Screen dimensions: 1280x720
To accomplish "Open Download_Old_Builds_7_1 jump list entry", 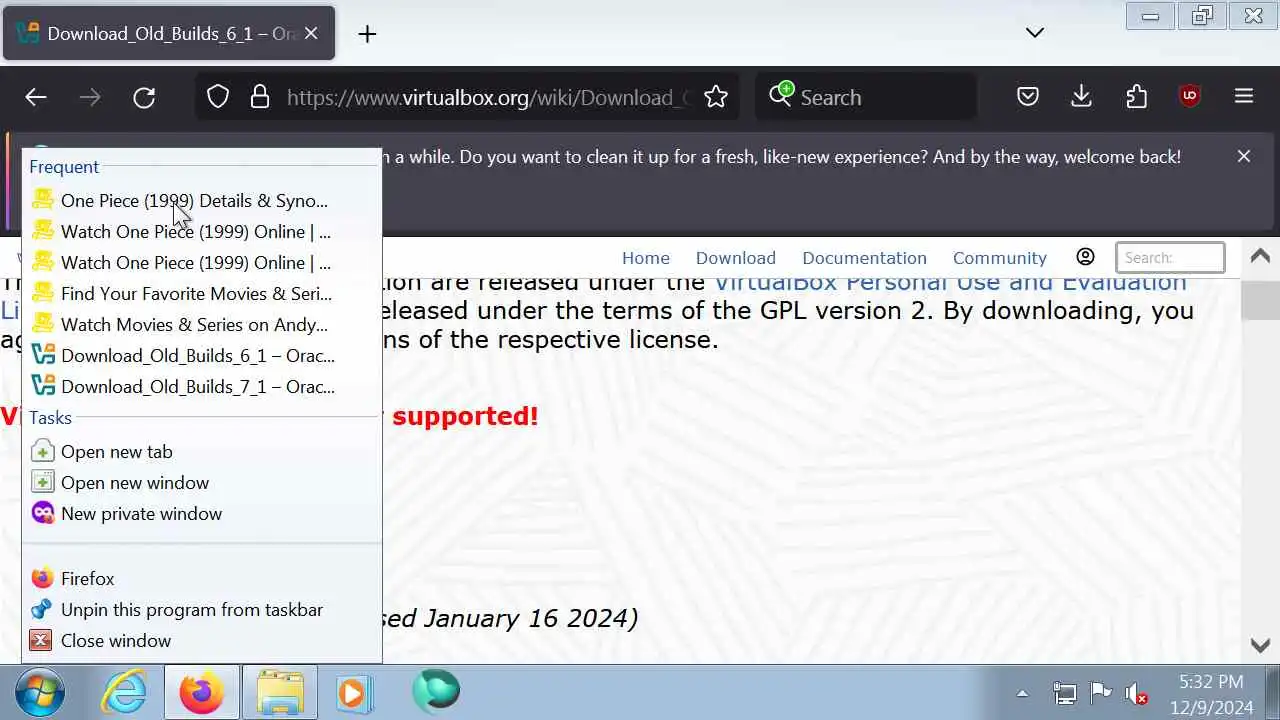I will [x=201, y=387].
